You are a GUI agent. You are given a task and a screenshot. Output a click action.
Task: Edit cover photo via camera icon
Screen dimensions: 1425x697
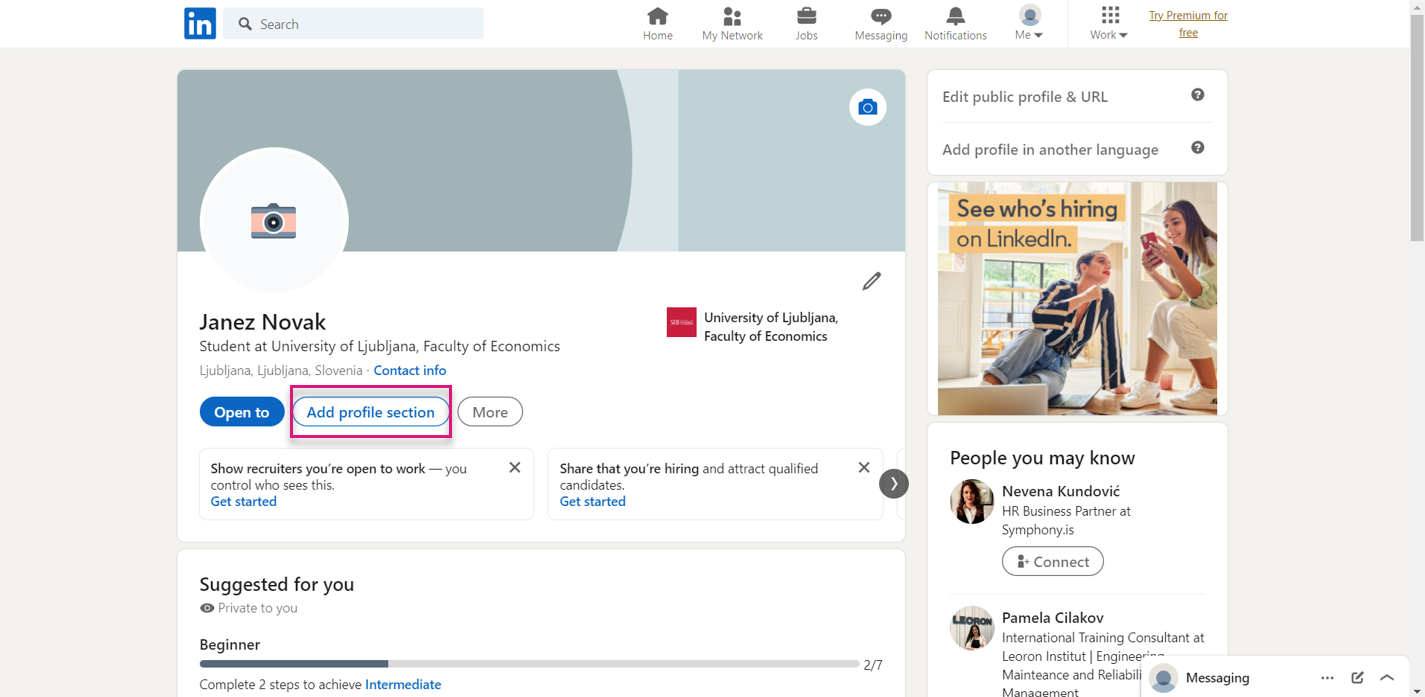coord(867,107)
